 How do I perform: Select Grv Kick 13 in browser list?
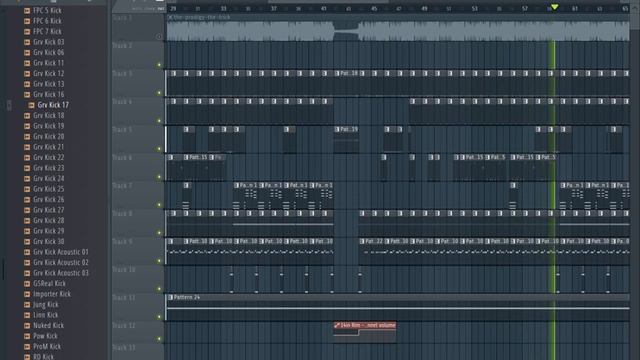(49, 84)
